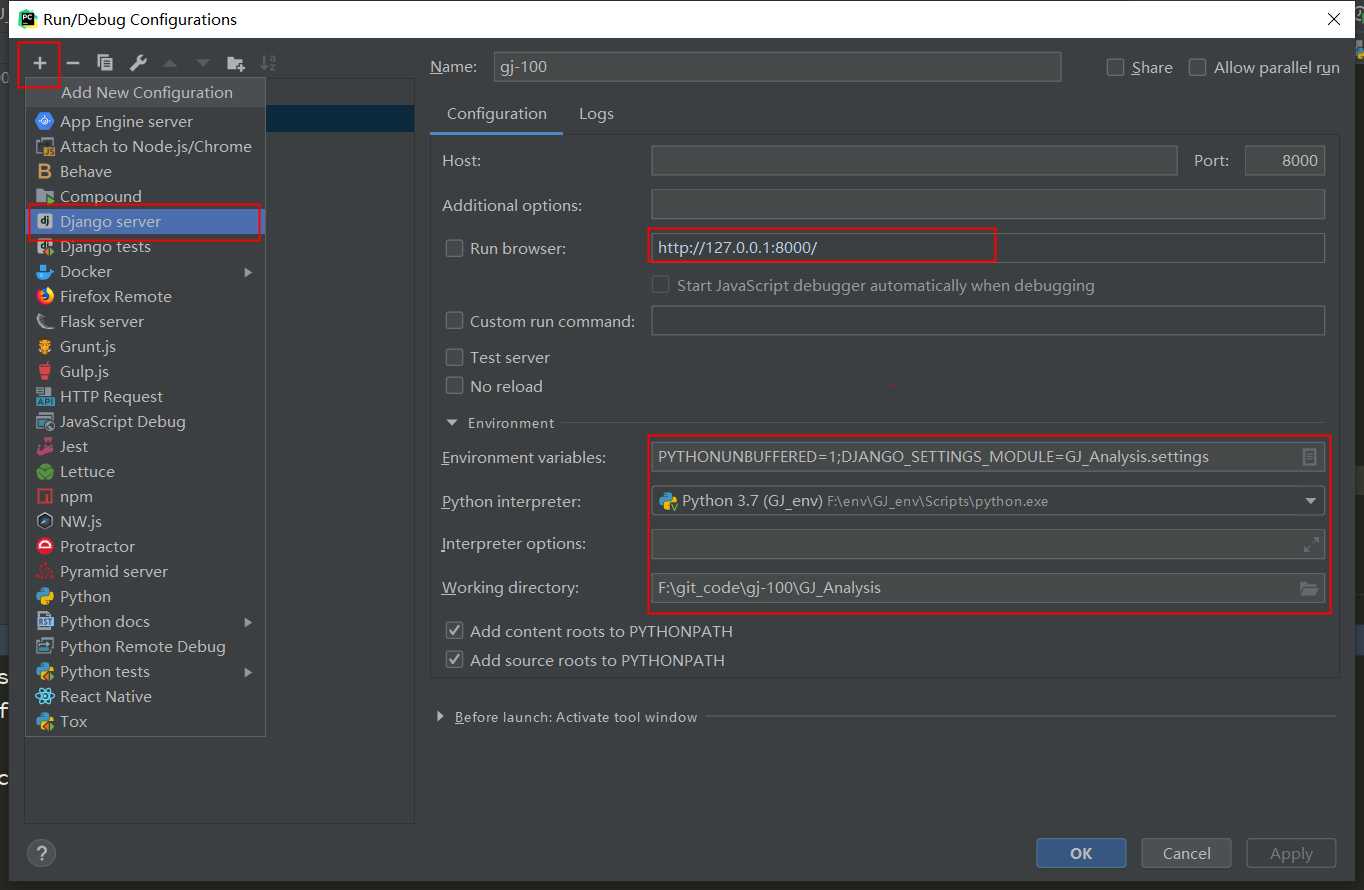1364x890 pixels.
Task: Choose Protractor configuration type
Action: point(145,546)
